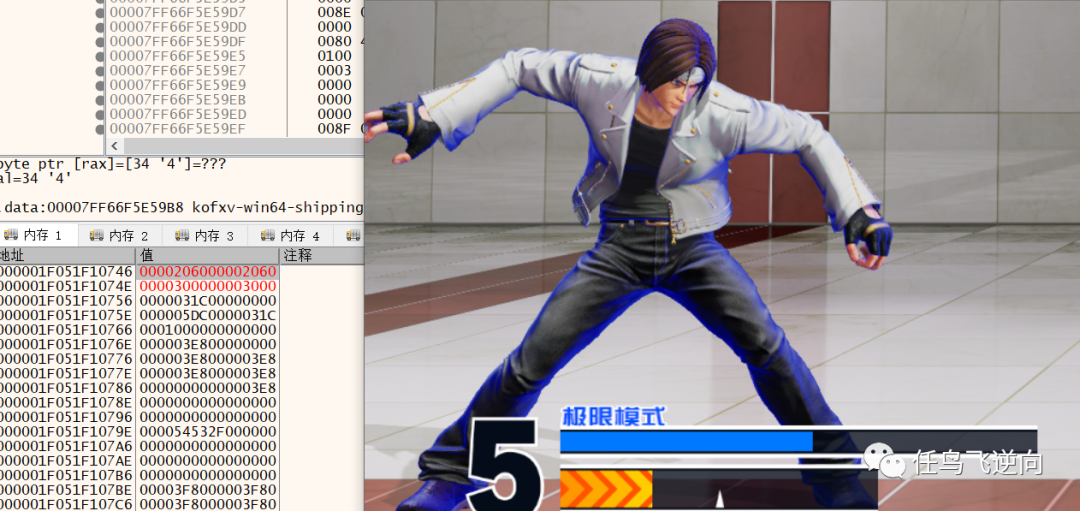Select memory address ending 10766
1080x511 pixels.
pyautogui.click(x=67, y=330)
